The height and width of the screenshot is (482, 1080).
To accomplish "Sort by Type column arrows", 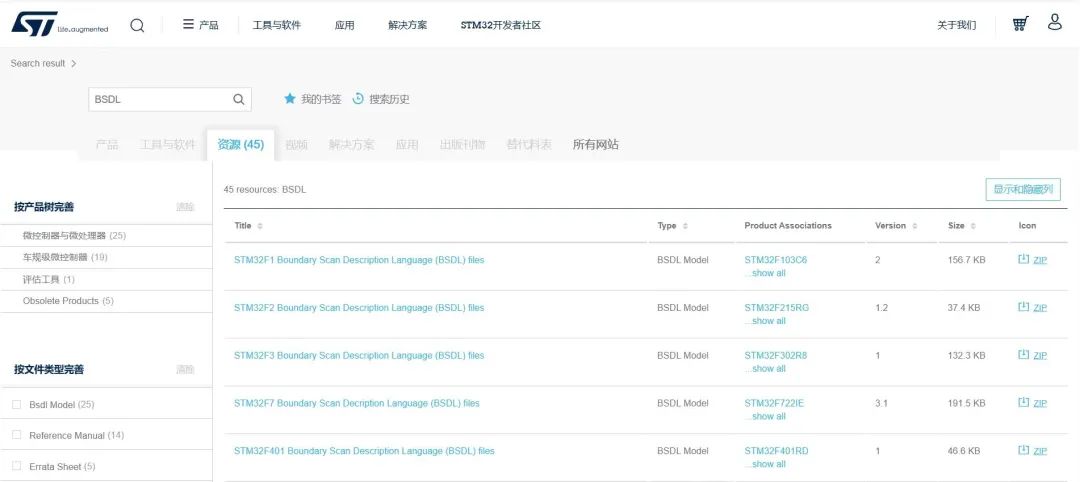I will 685,226.
